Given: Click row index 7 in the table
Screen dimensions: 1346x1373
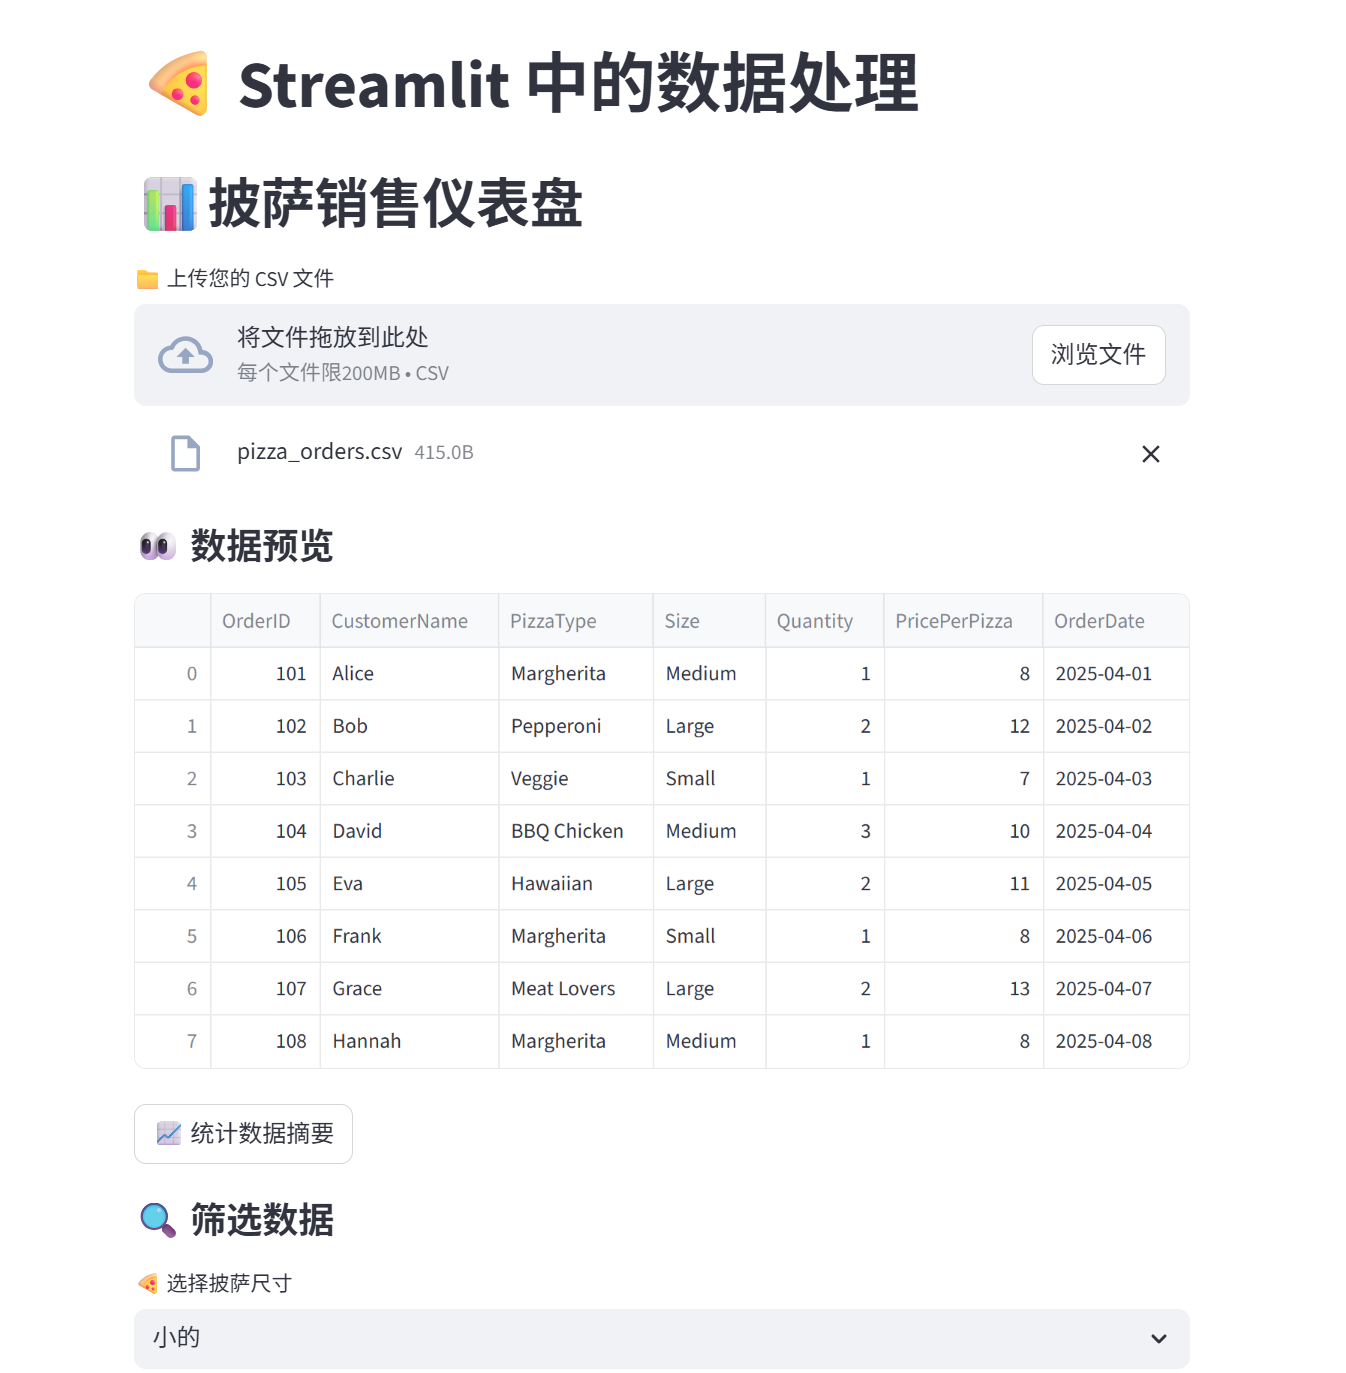Looking at the screenshot, I should tap(173, 1041).
